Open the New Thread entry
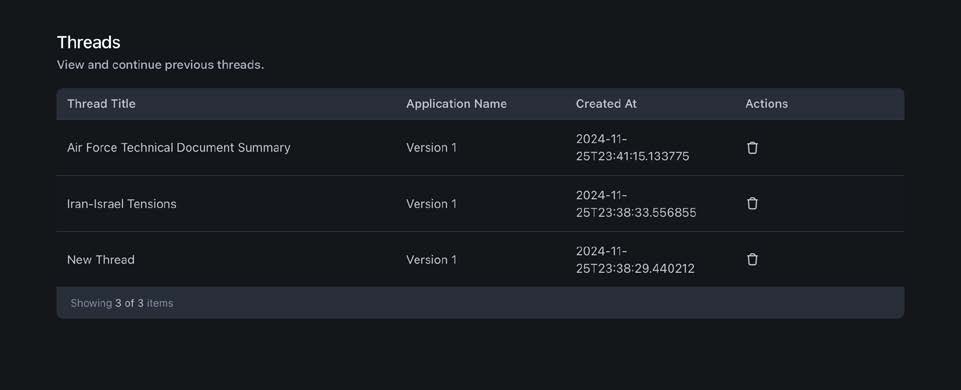This screenshot has height=390, width=961. pyautogui.click(x=101, y=259)
